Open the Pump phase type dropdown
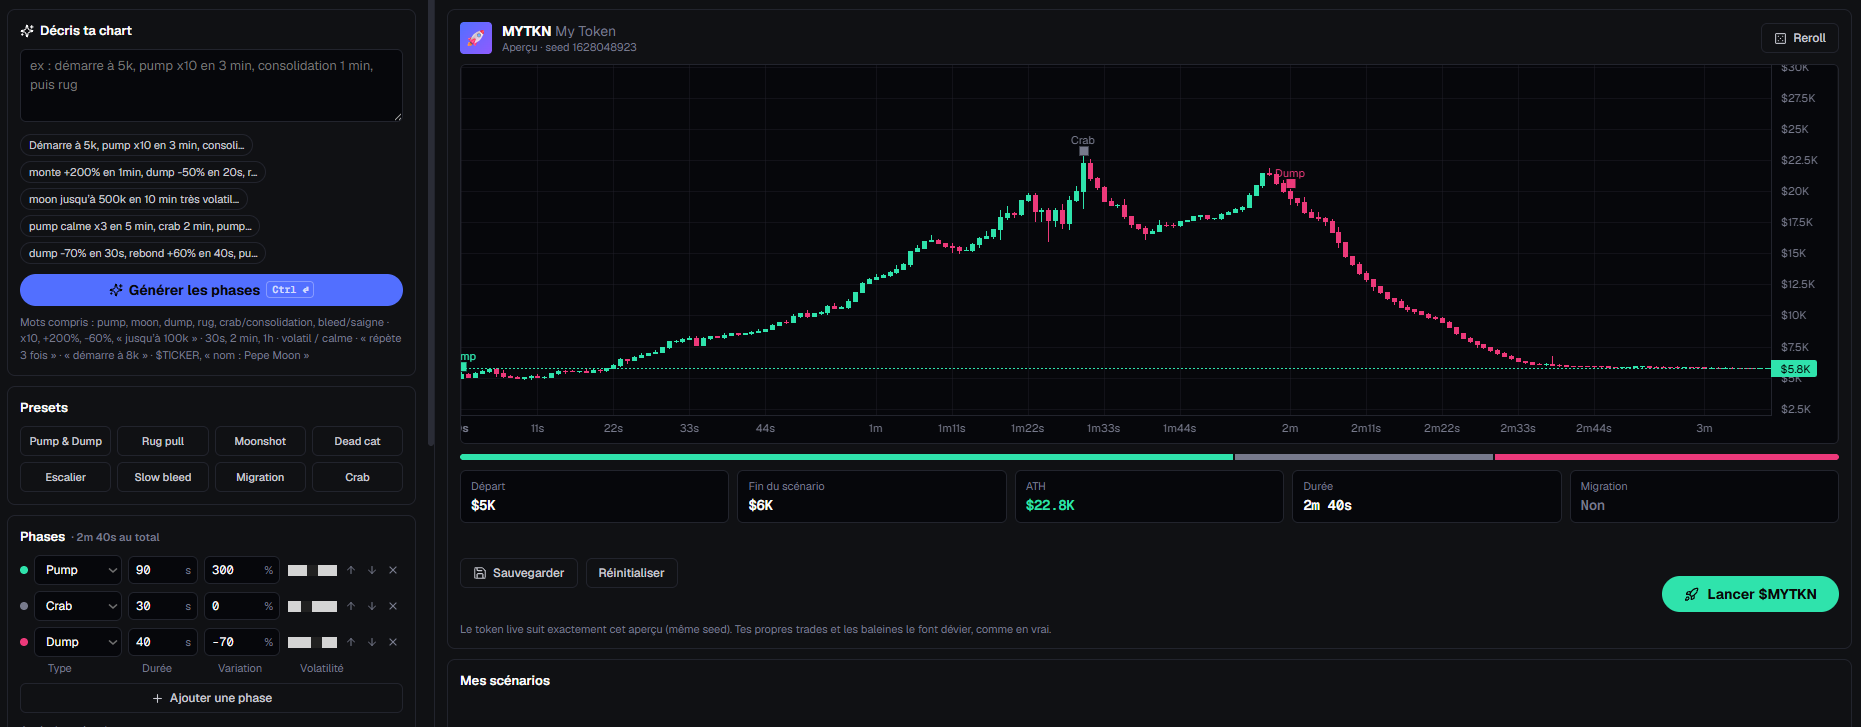This screenshot has width=1861, height=727. [78, 570]
